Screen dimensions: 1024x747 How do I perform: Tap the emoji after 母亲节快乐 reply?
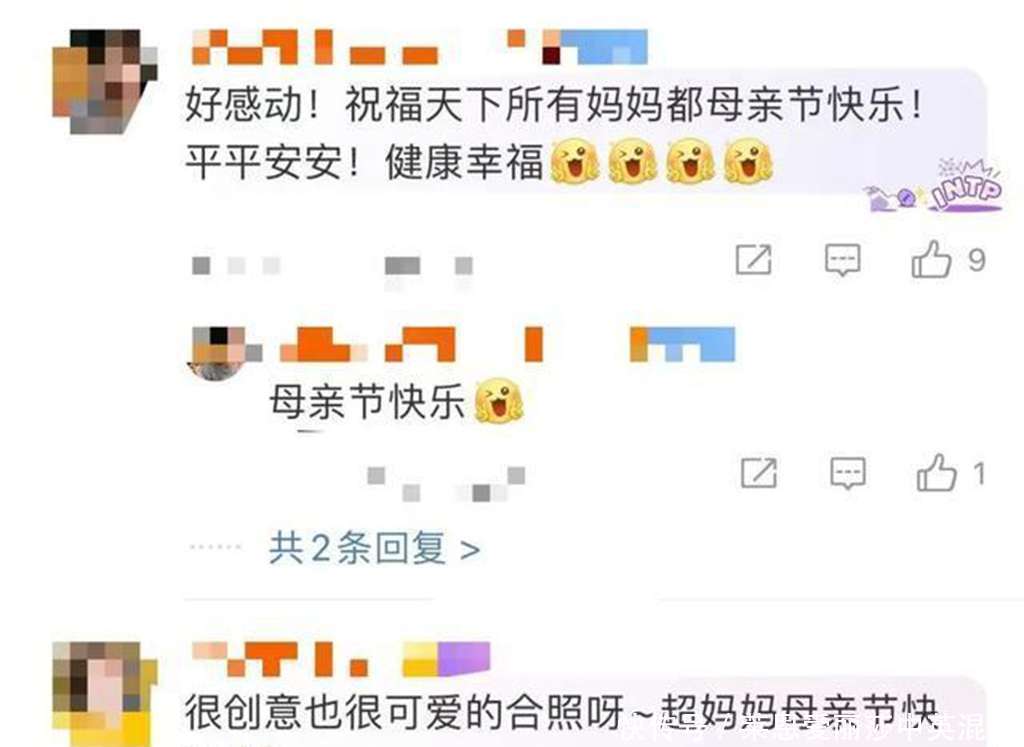499,400
